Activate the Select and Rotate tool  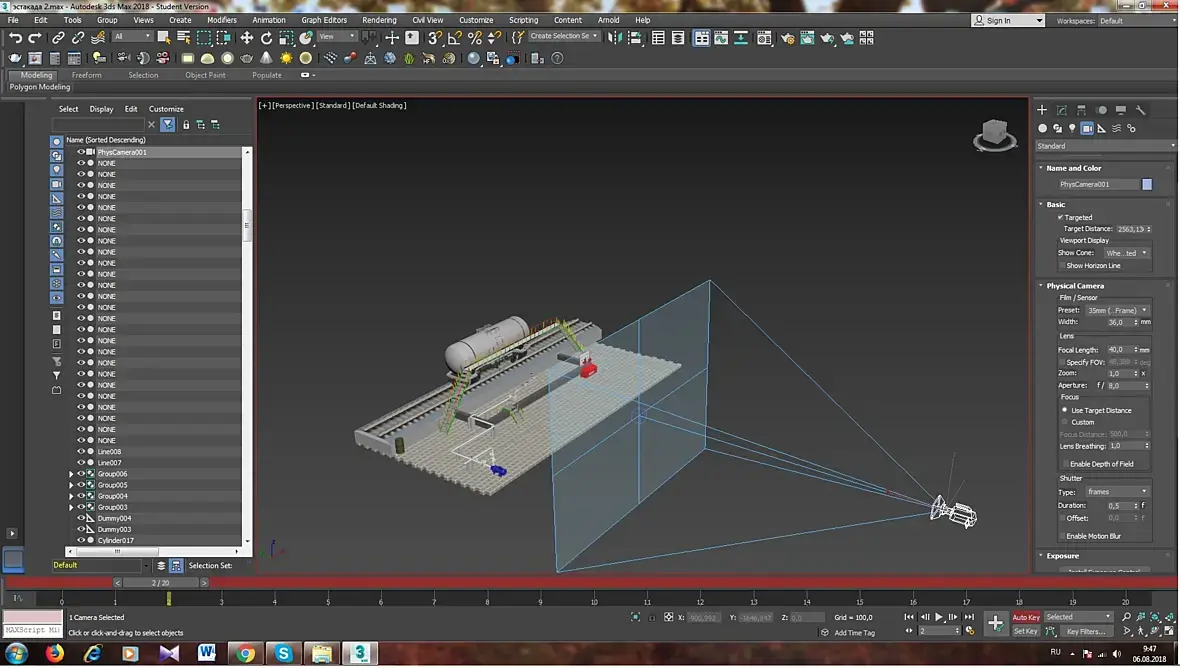point(267,37)
